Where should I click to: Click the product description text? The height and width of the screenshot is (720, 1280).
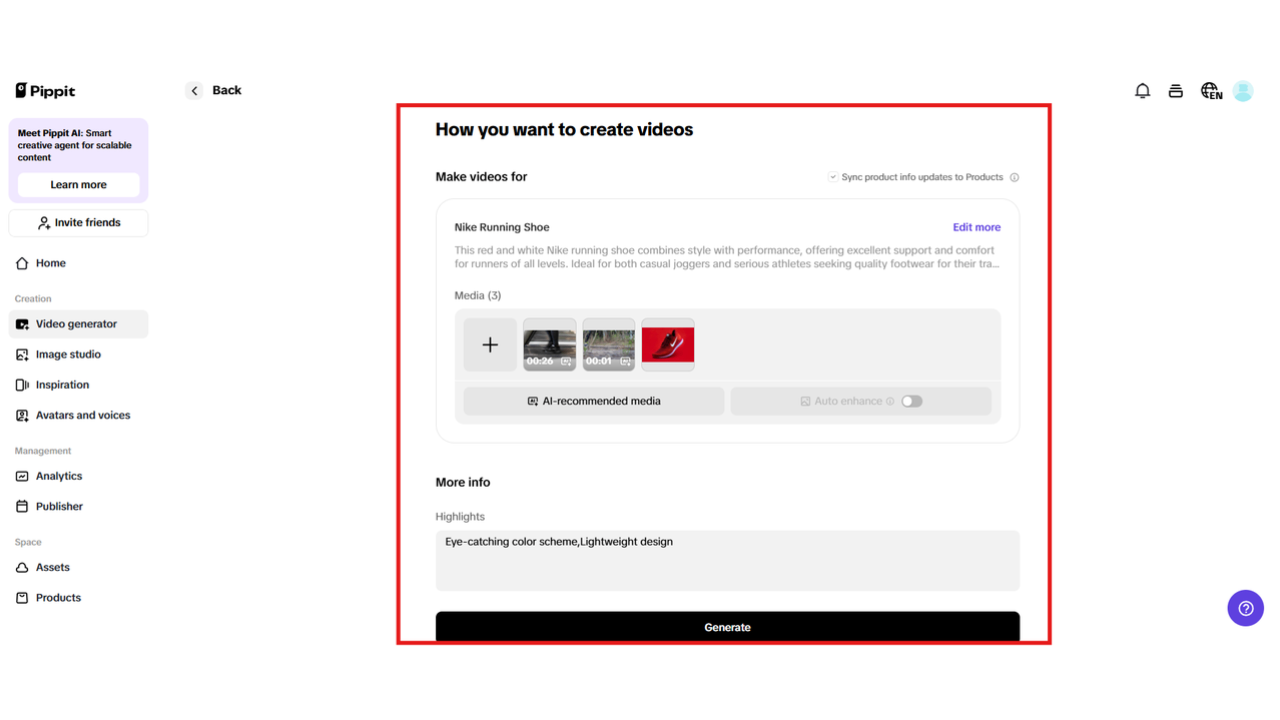725,257
